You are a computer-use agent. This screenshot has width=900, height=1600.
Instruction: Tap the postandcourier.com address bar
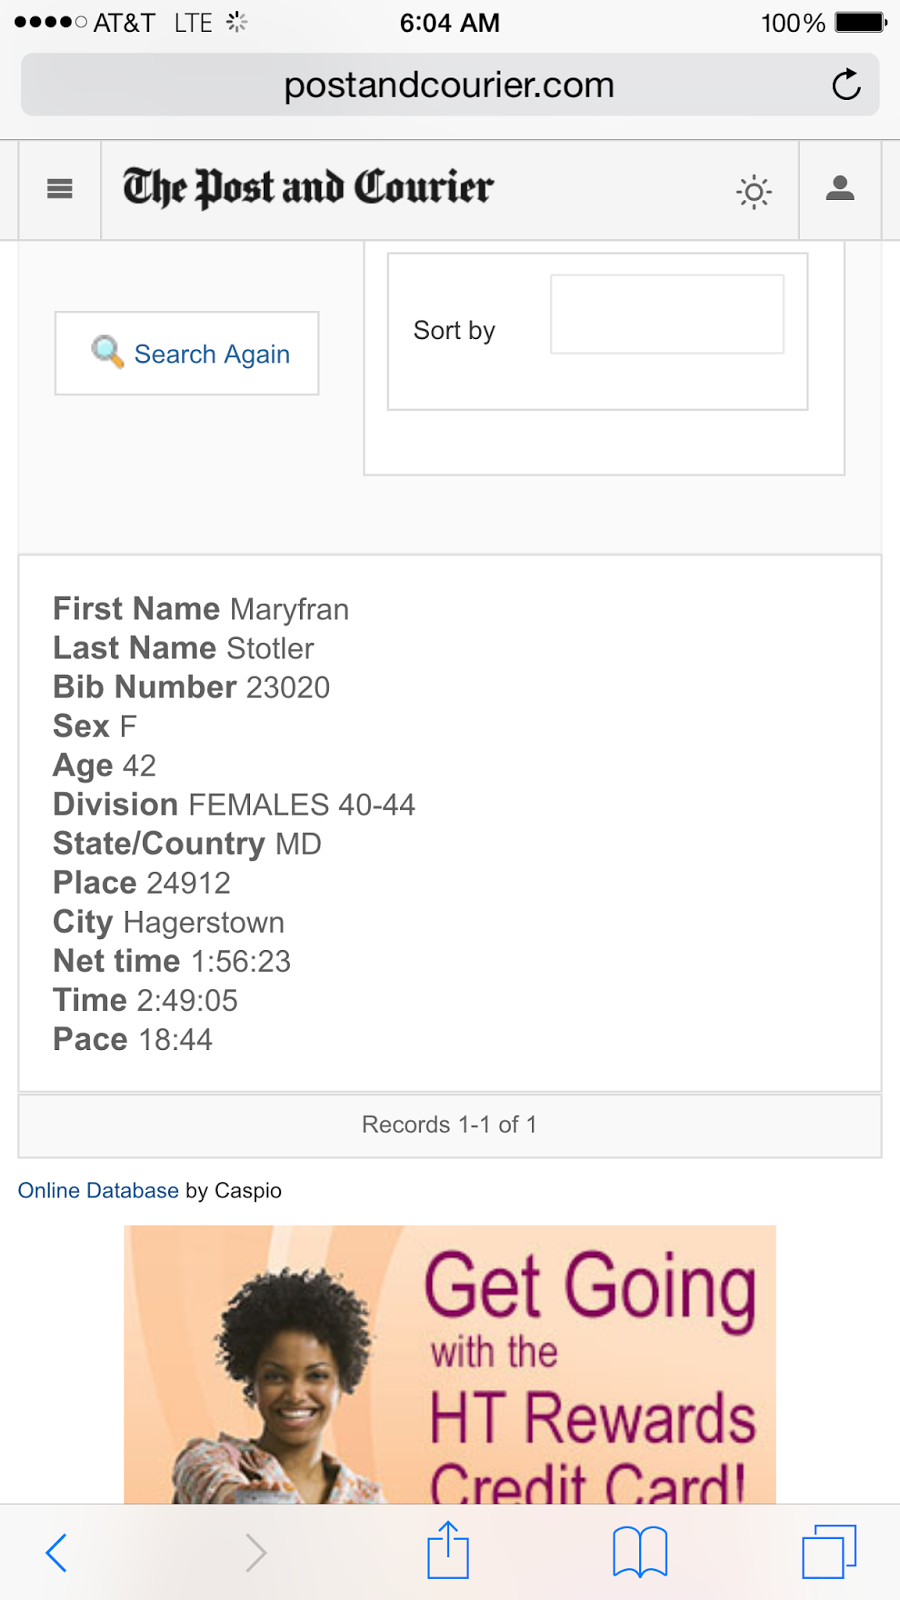pos(449,86)
